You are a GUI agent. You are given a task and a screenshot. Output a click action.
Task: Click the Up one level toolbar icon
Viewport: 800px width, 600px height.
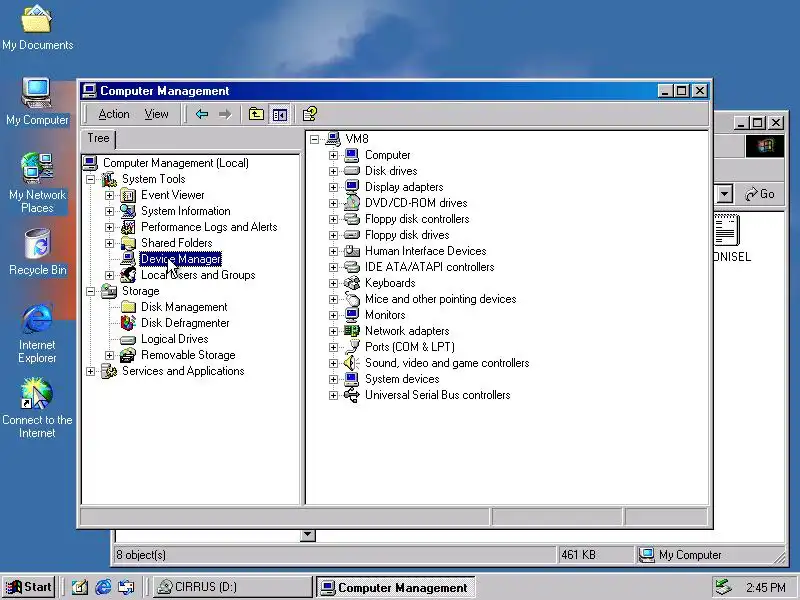(256, 114)
